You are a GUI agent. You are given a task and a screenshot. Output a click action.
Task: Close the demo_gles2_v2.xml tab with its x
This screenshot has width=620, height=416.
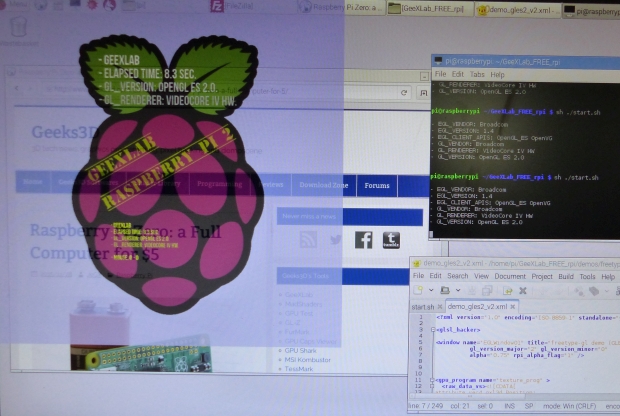click(x=512, y=306)
